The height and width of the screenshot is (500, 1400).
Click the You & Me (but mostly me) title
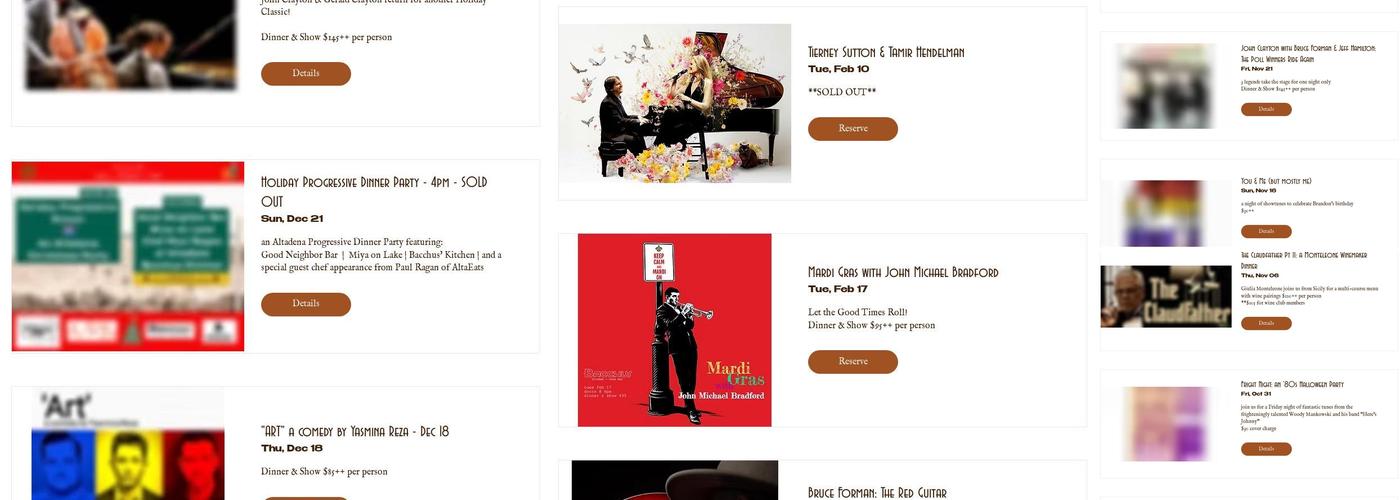1276,181
